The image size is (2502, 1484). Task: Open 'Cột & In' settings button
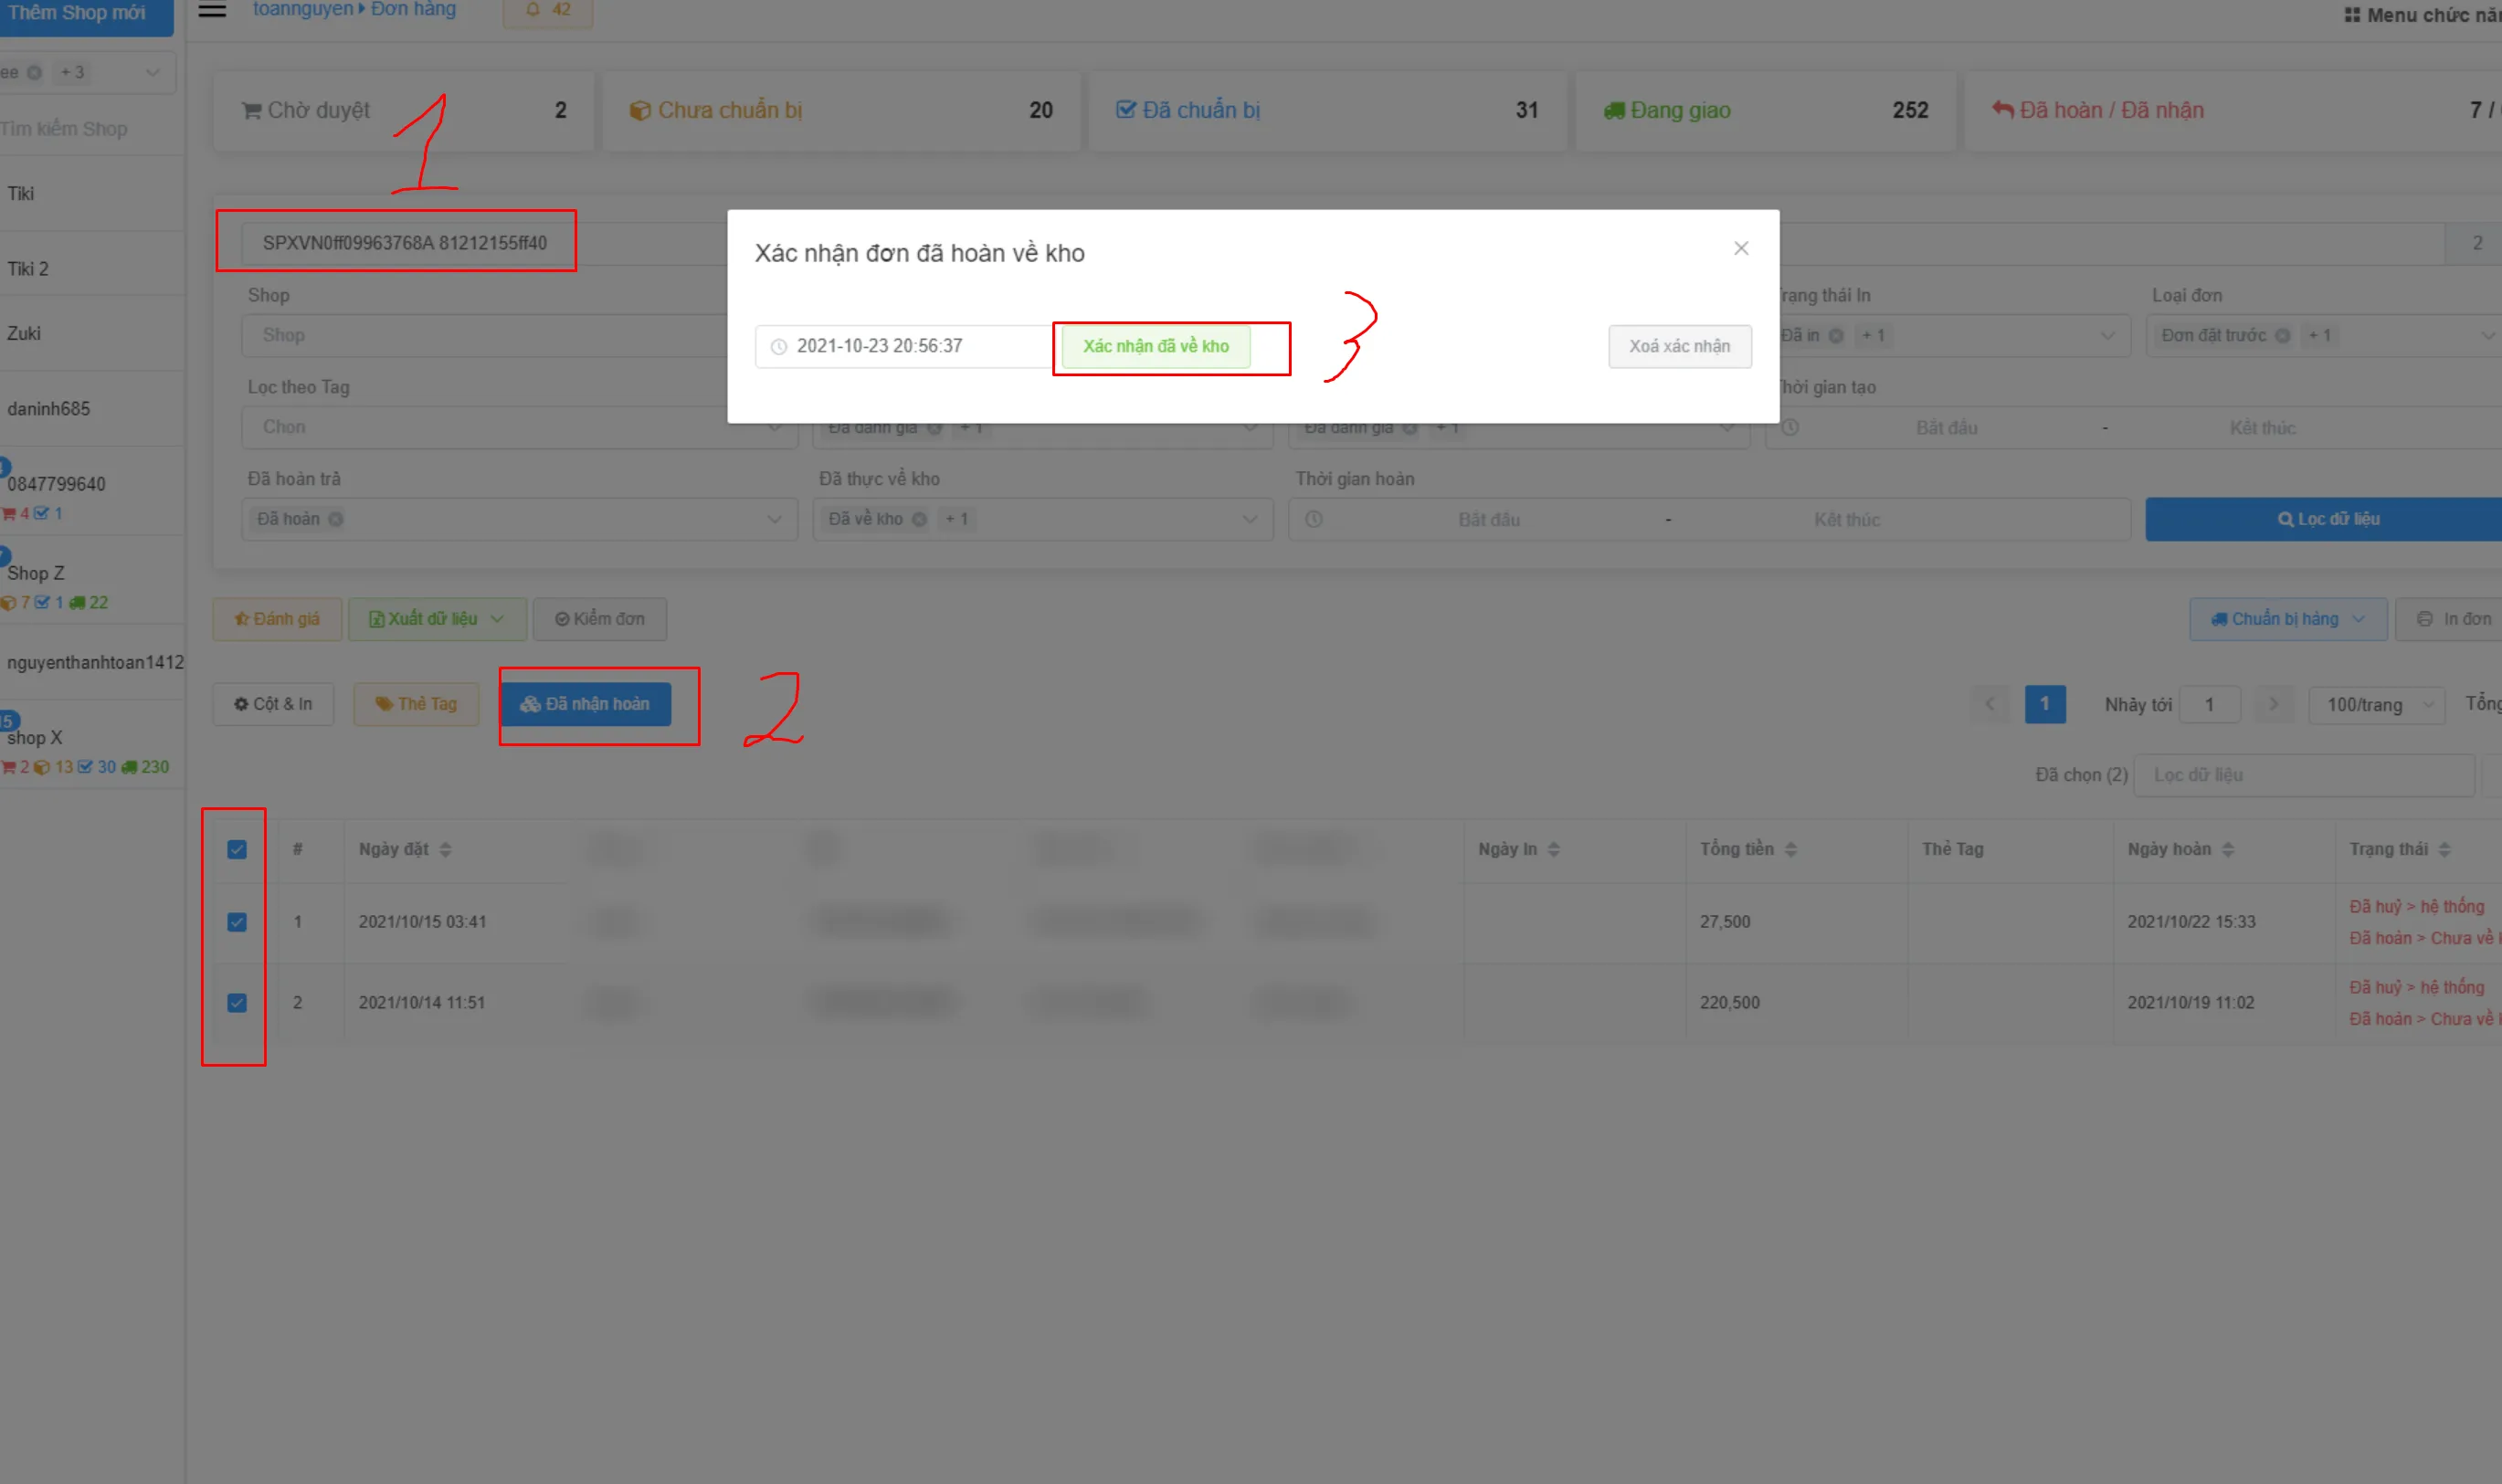[x=273, y=704]
